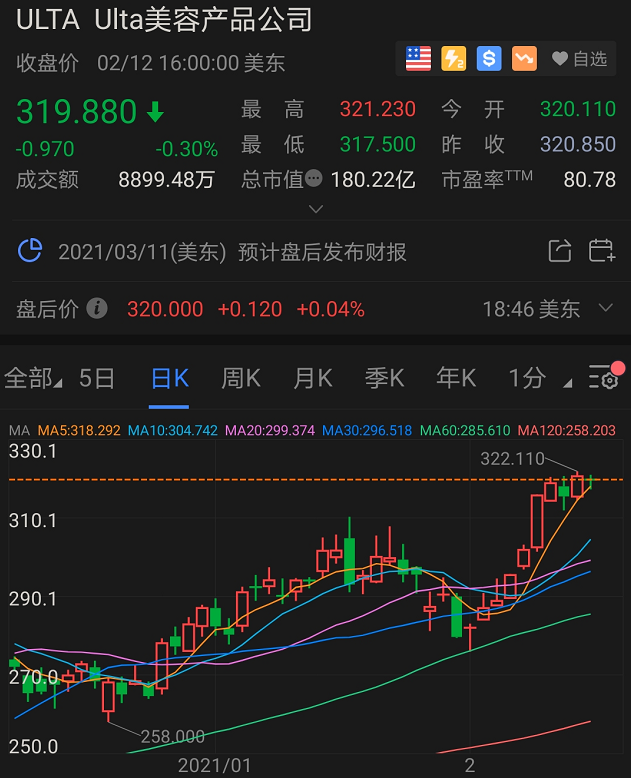Image resolution: width=631 pixels, height=778 pixels.
Task: Open the 全部 range dropdown
Action: [32, 378]
